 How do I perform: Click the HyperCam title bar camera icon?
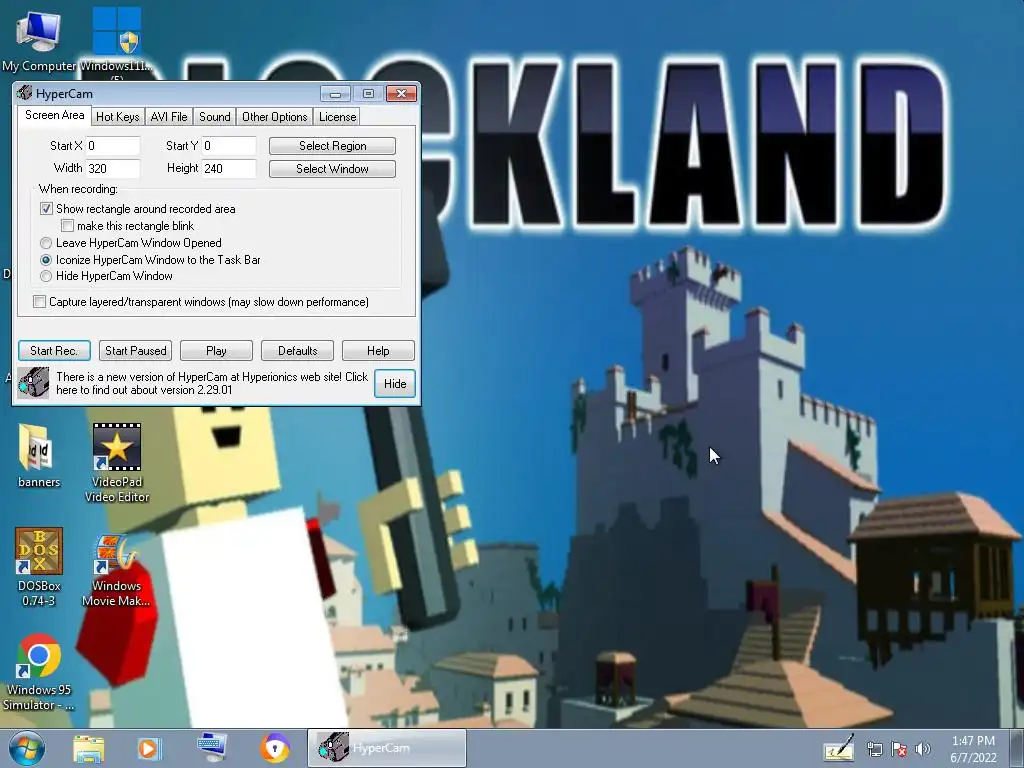click(x=24, y=93)
